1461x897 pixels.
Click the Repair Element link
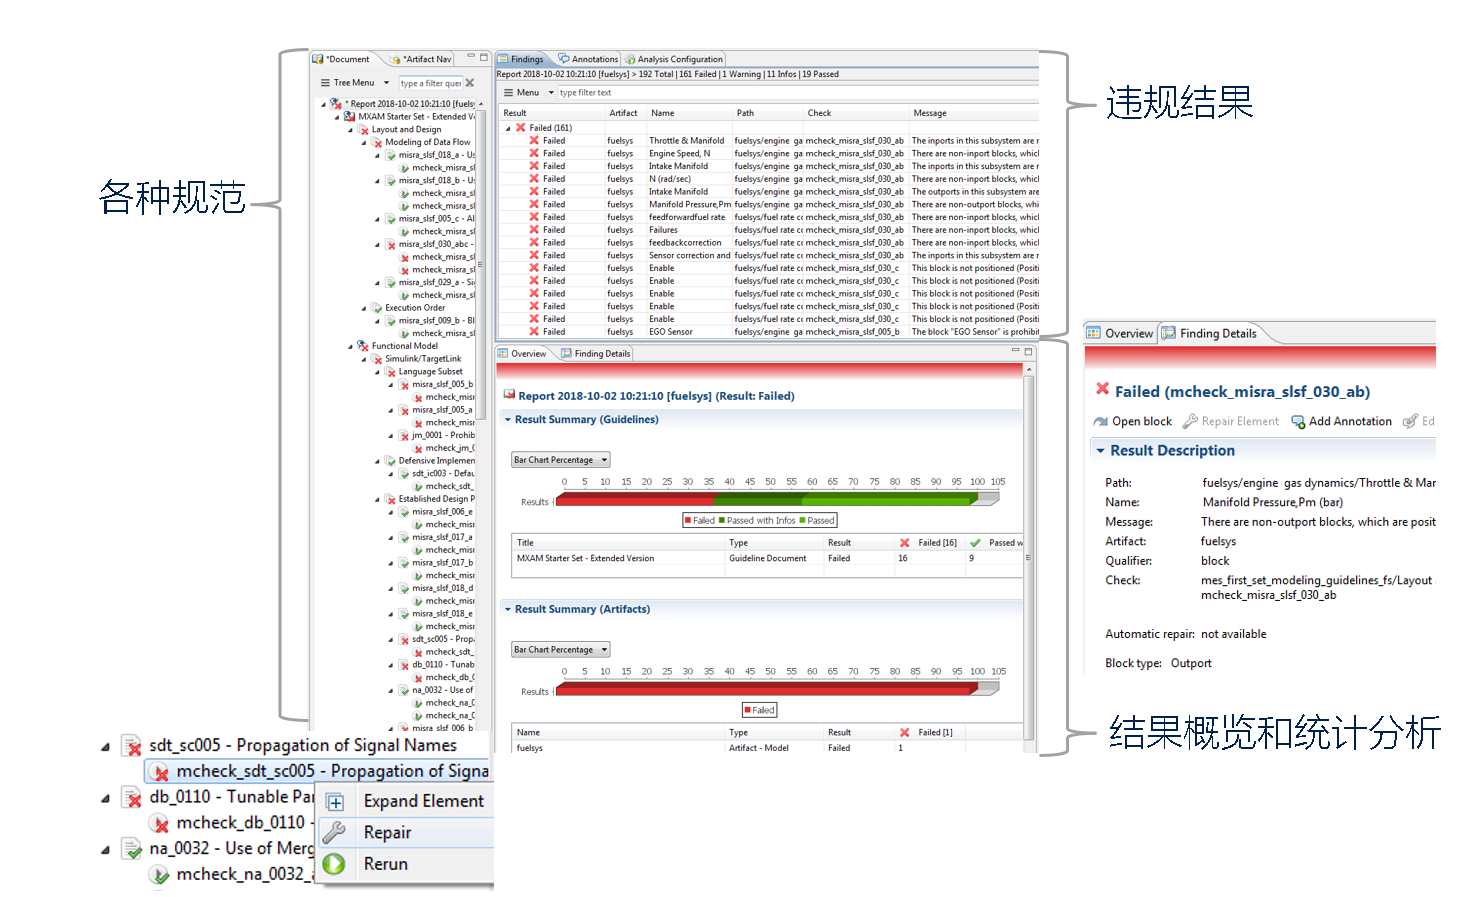[x=1240, y=422]
